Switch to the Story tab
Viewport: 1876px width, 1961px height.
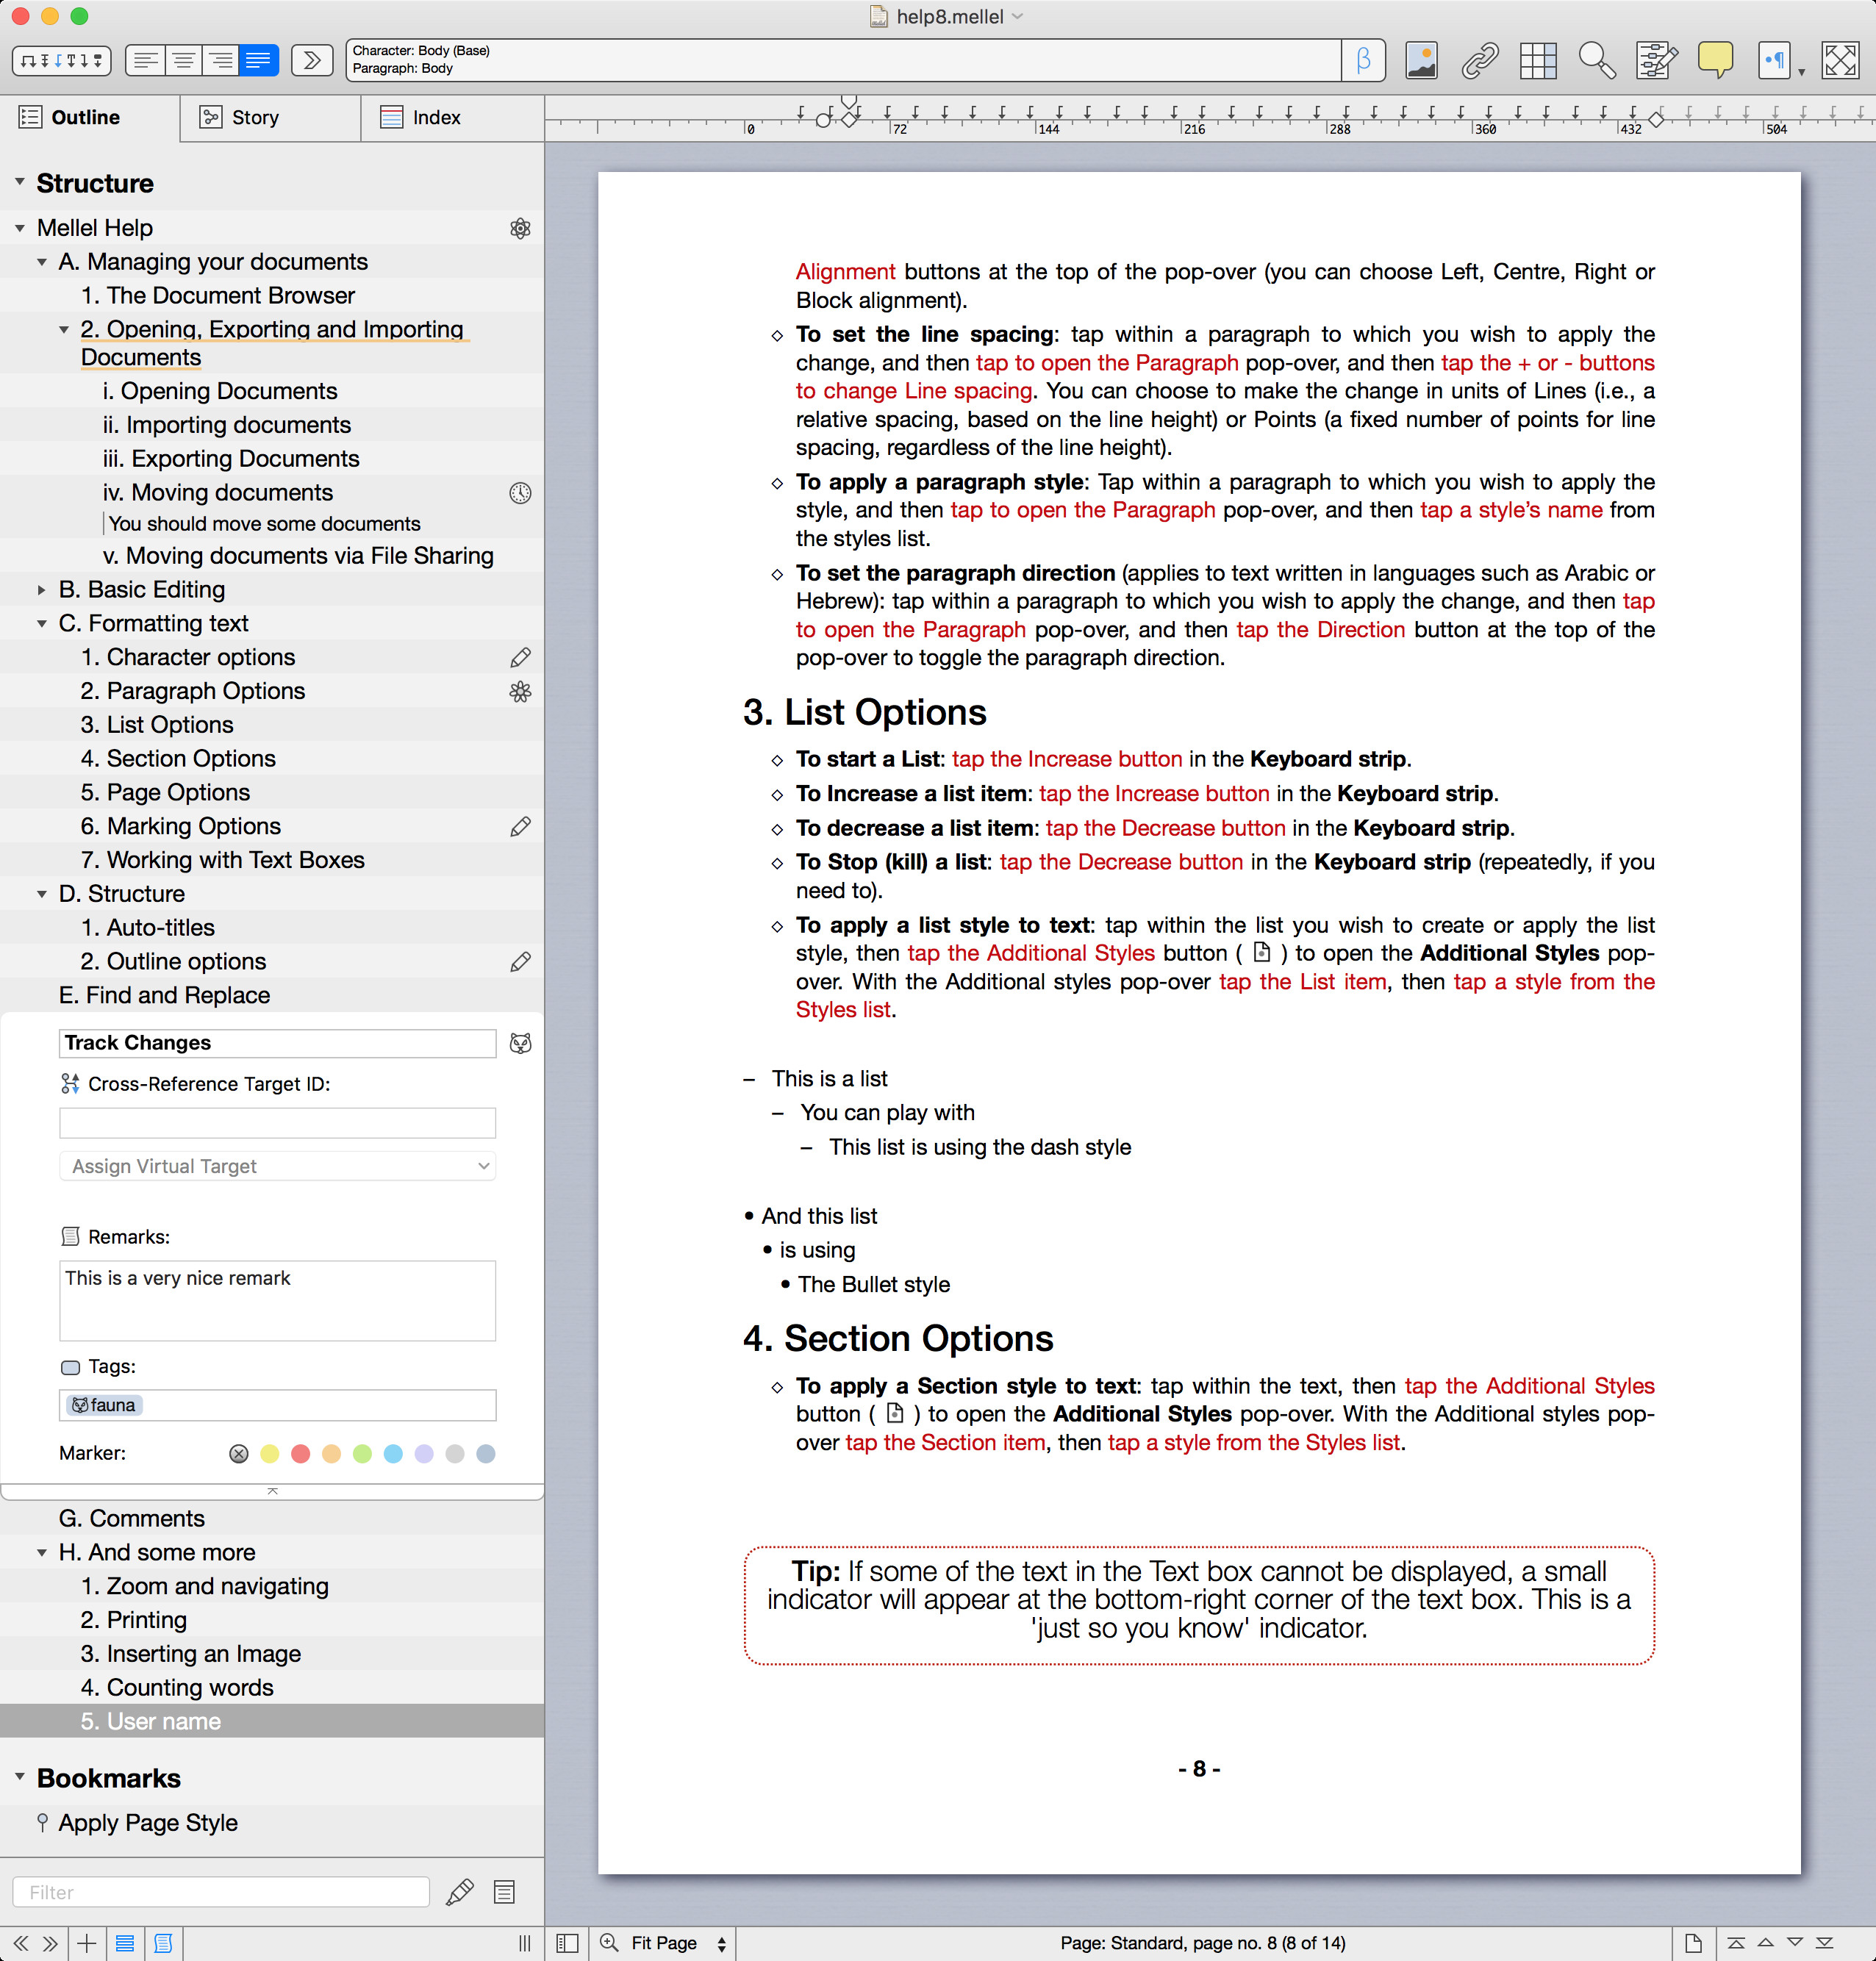point(270,117)
